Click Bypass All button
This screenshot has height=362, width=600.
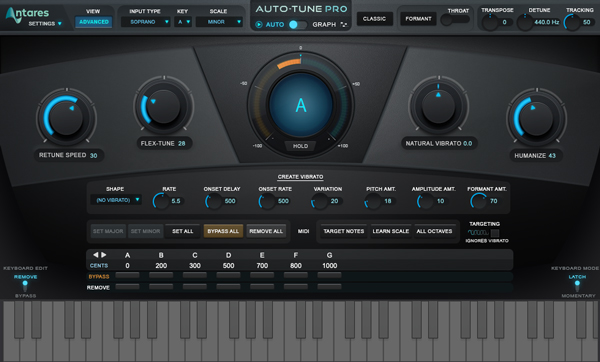pos(223,231)
